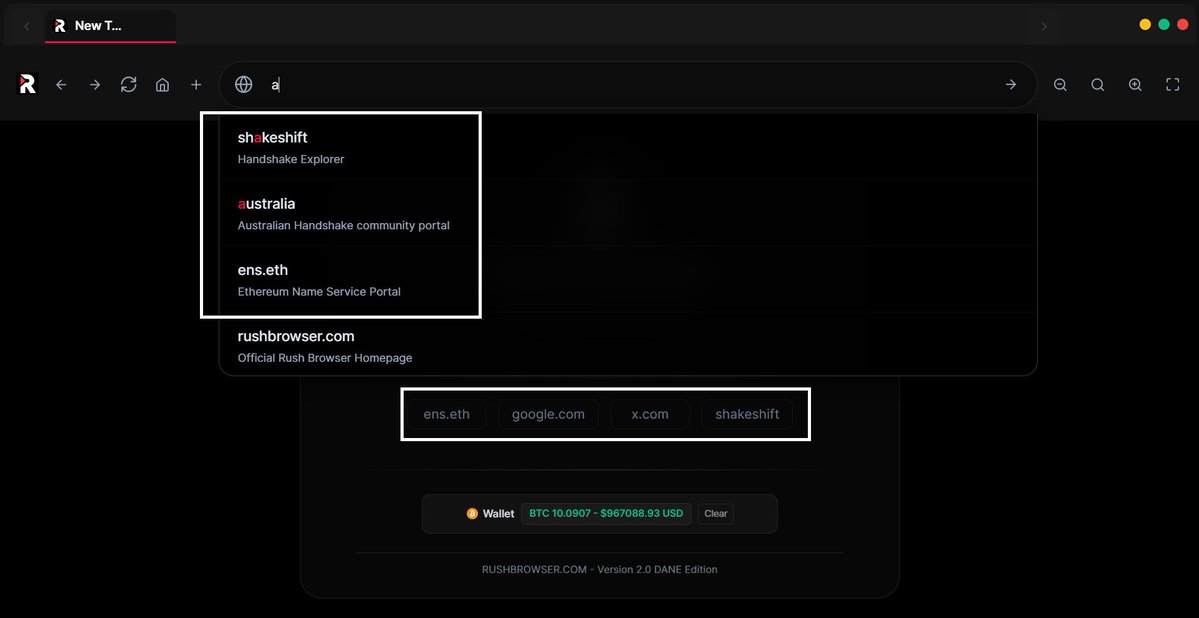The image size is (1199, 618).
Task: Click the Rush browser logo
Action: tap(26, 84)
